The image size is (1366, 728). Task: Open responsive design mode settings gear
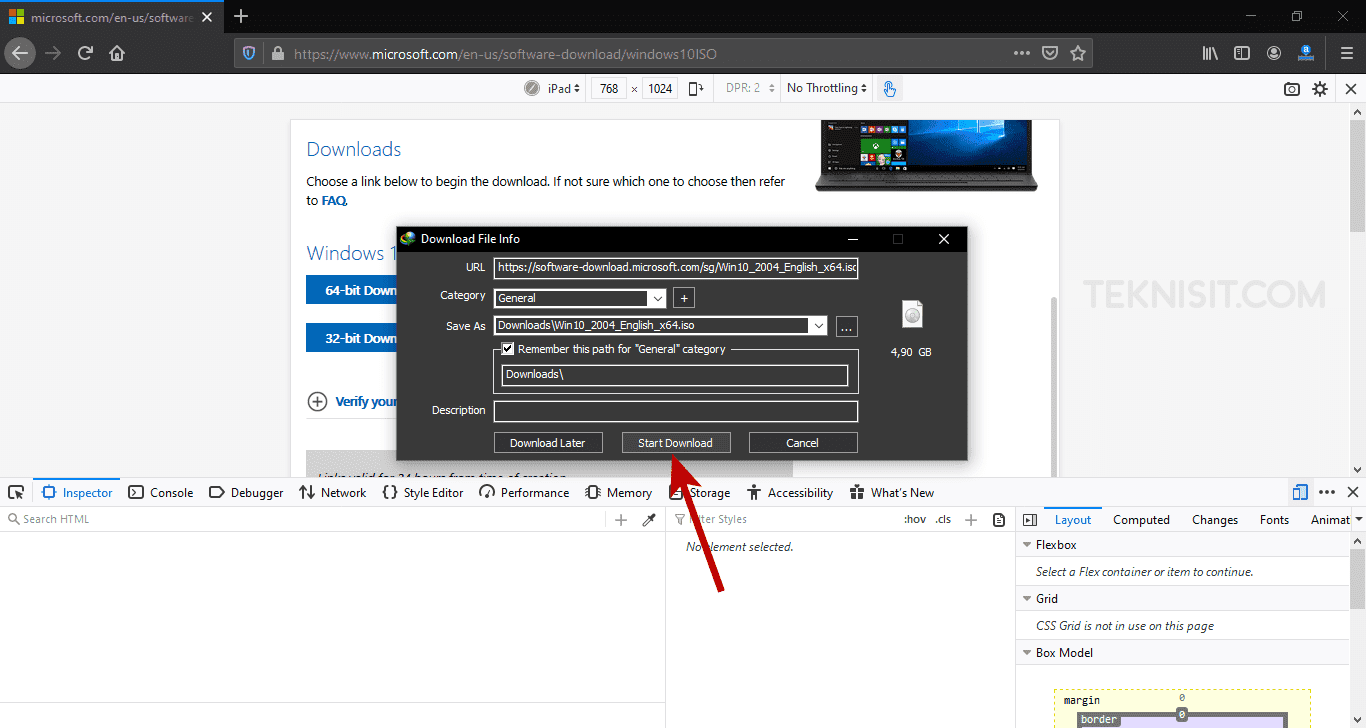pos(1320,89)
